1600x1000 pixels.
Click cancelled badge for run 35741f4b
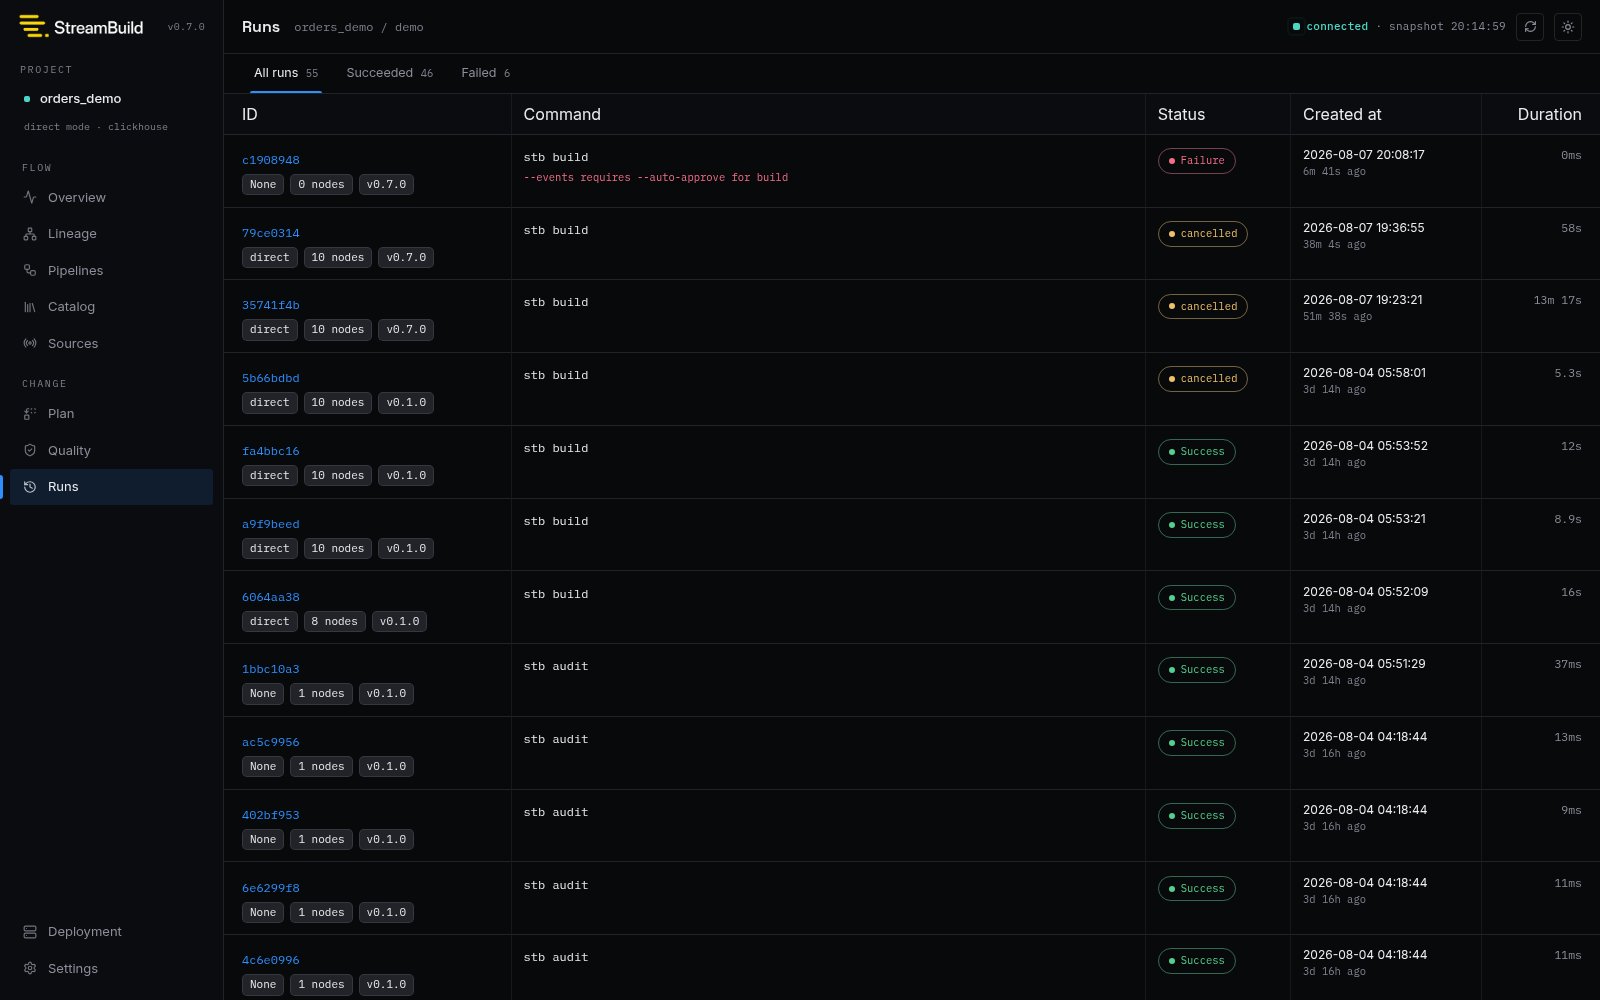click(x=1202, y=306)
